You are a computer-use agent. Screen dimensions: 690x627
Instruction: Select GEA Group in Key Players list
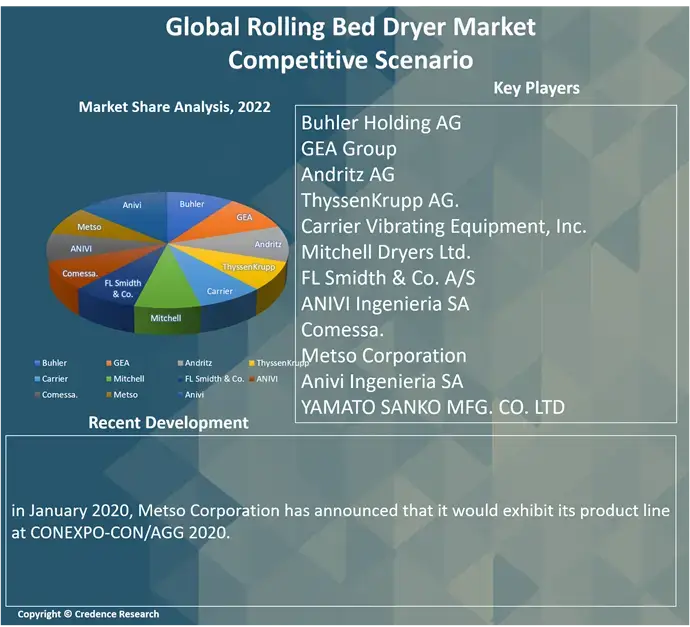click(349, 149)
